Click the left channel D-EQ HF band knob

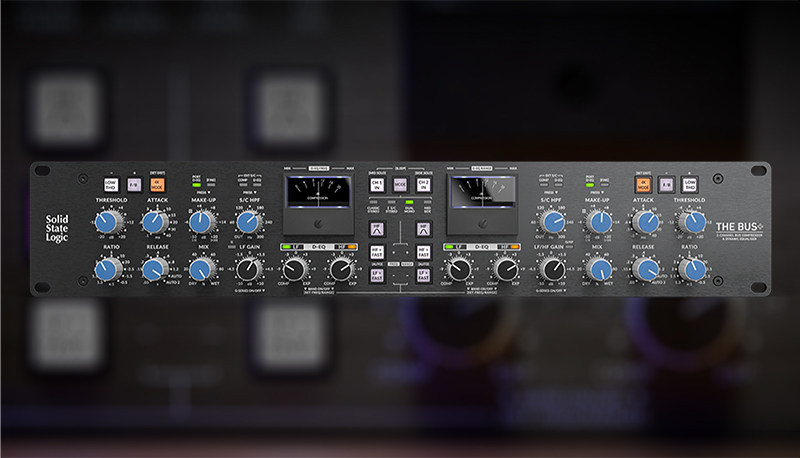pyautogui.click(x=341, y=269)
